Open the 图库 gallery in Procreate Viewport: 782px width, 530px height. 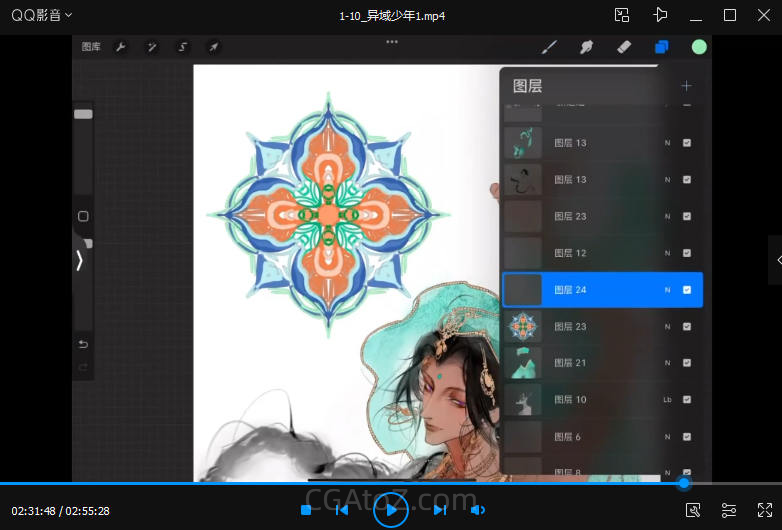tap(91, 47)
